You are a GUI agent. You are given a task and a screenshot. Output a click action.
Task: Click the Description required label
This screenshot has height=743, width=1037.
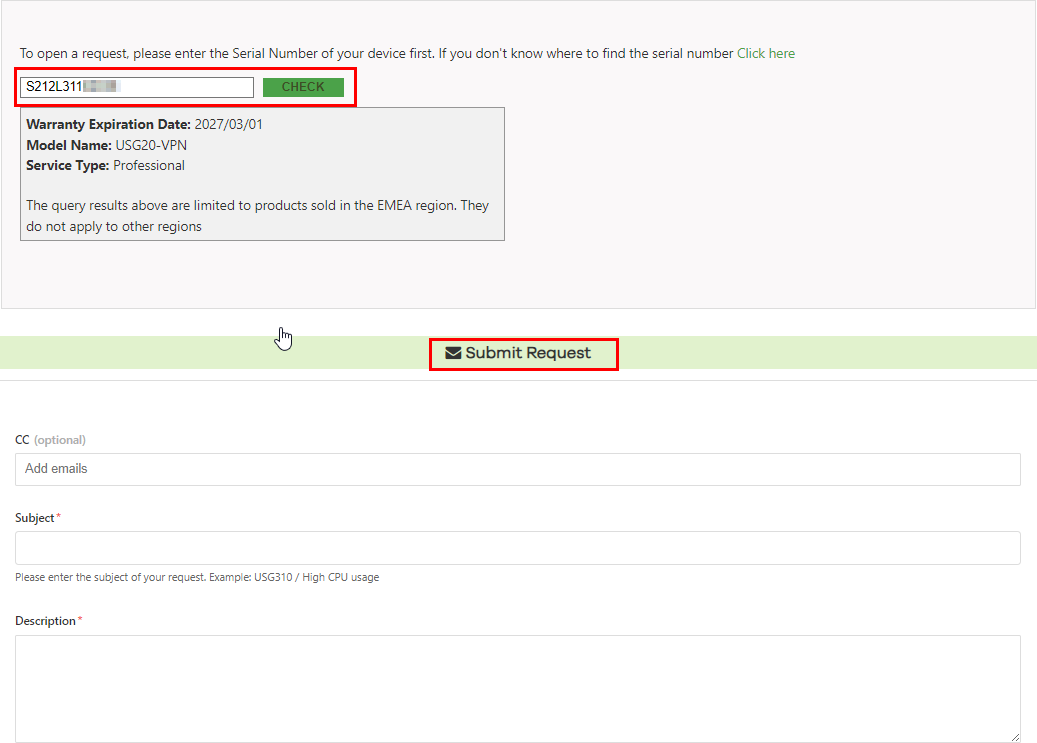(46, 621)
